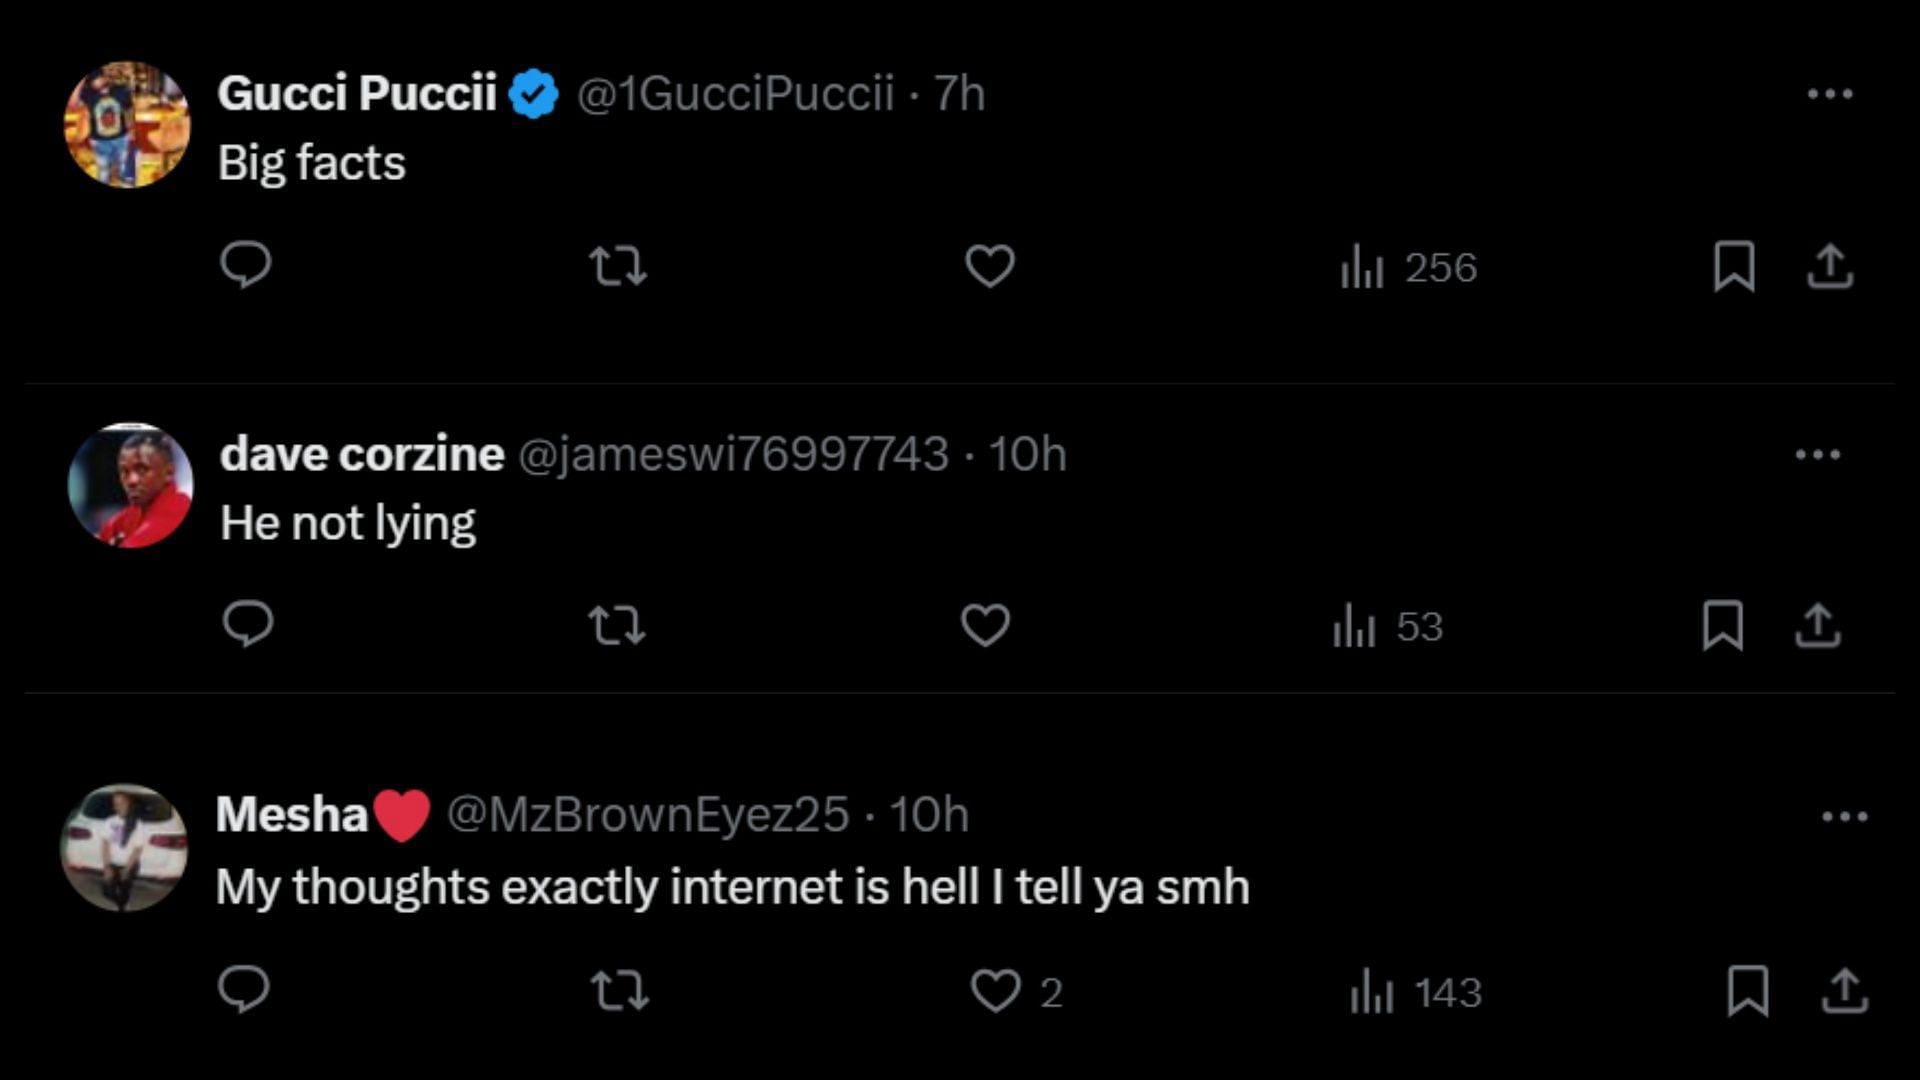Open the dave corzine display name
The height and width of the screenshot is (1080, 1920).
tap(362, 455)
